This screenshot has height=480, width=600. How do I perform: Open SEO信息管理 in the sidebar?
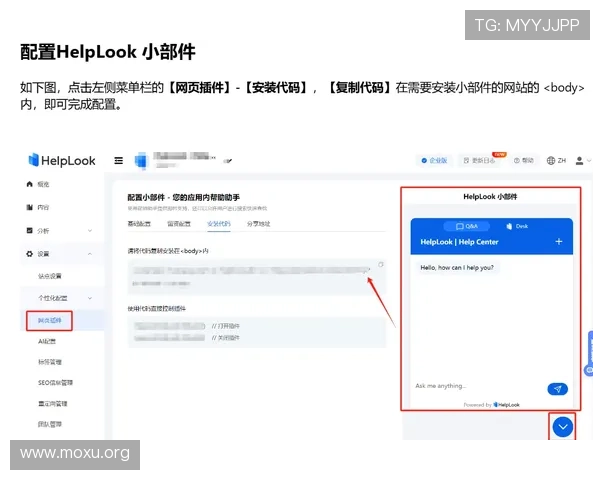tap(55, 382)
